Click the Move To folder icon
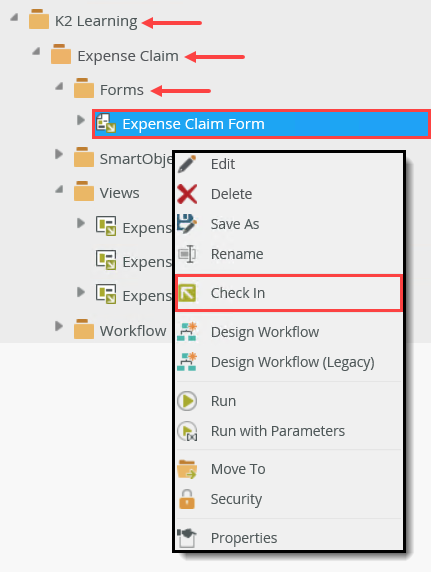The image size is (431, 572). click(x=187, y=469)
